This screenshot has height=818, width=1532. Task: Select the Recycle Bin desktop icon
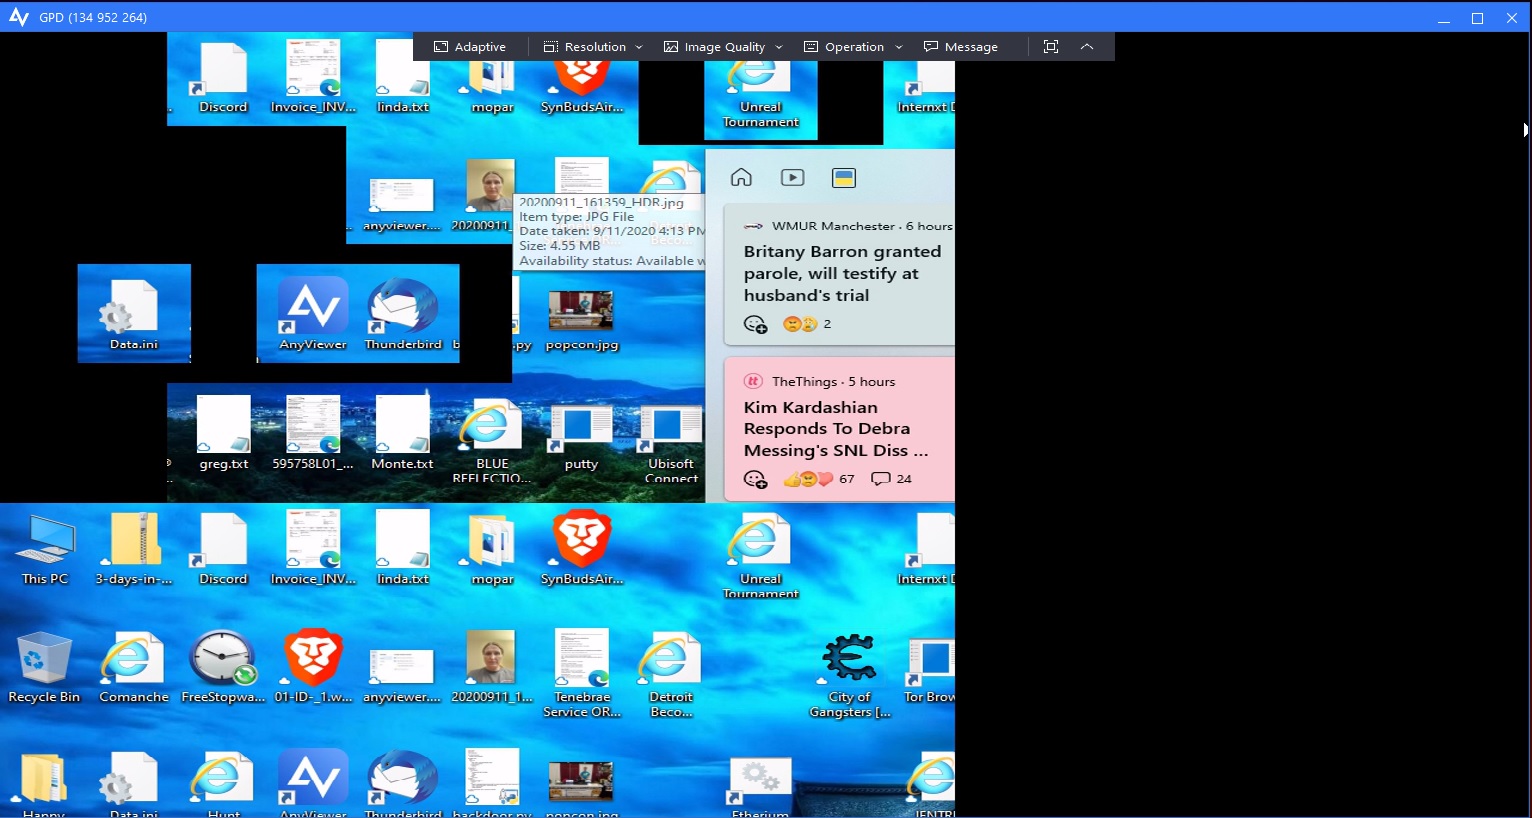[x=44, y=667]
